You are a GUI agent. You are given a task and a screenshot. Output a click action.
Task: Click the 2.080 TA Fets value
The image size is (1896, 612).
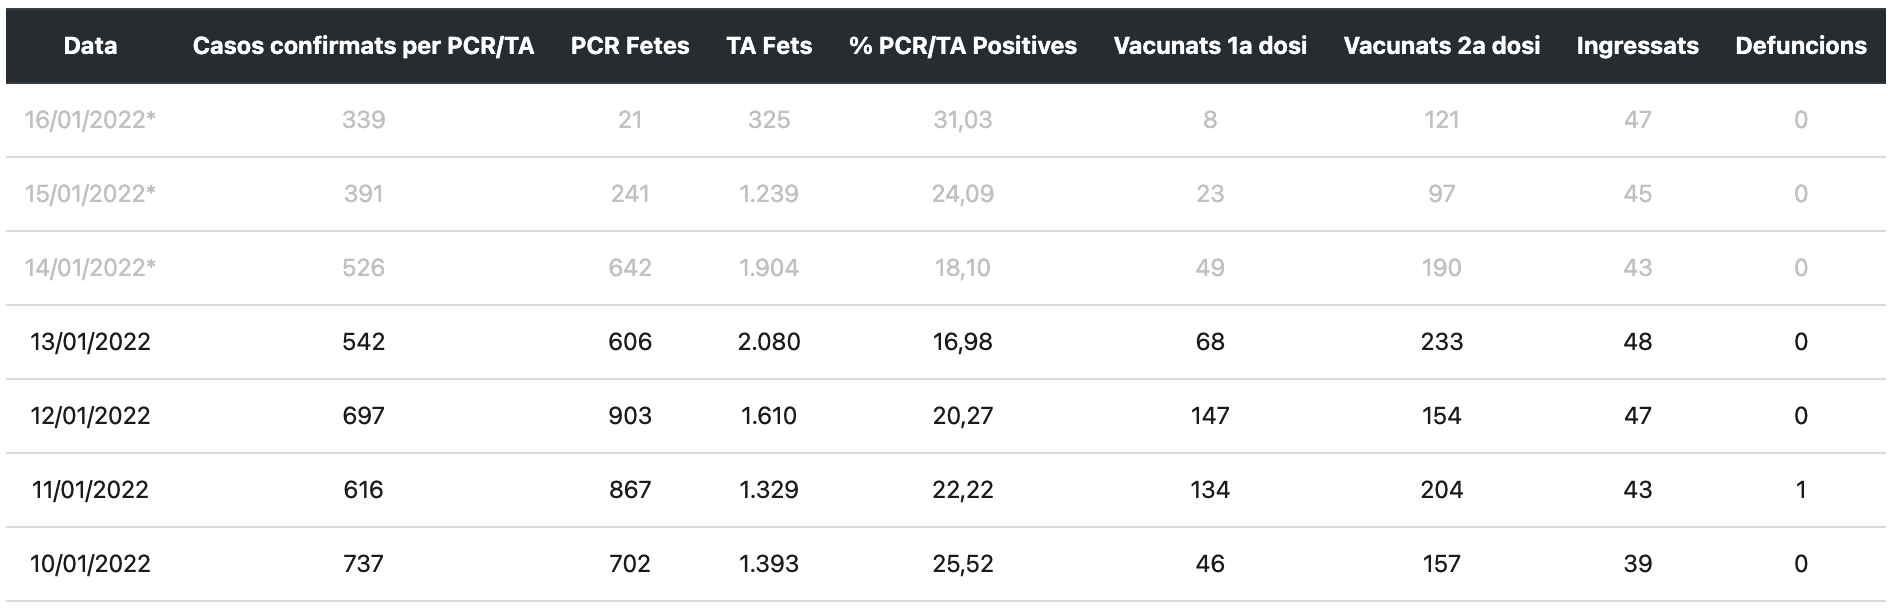769,342
